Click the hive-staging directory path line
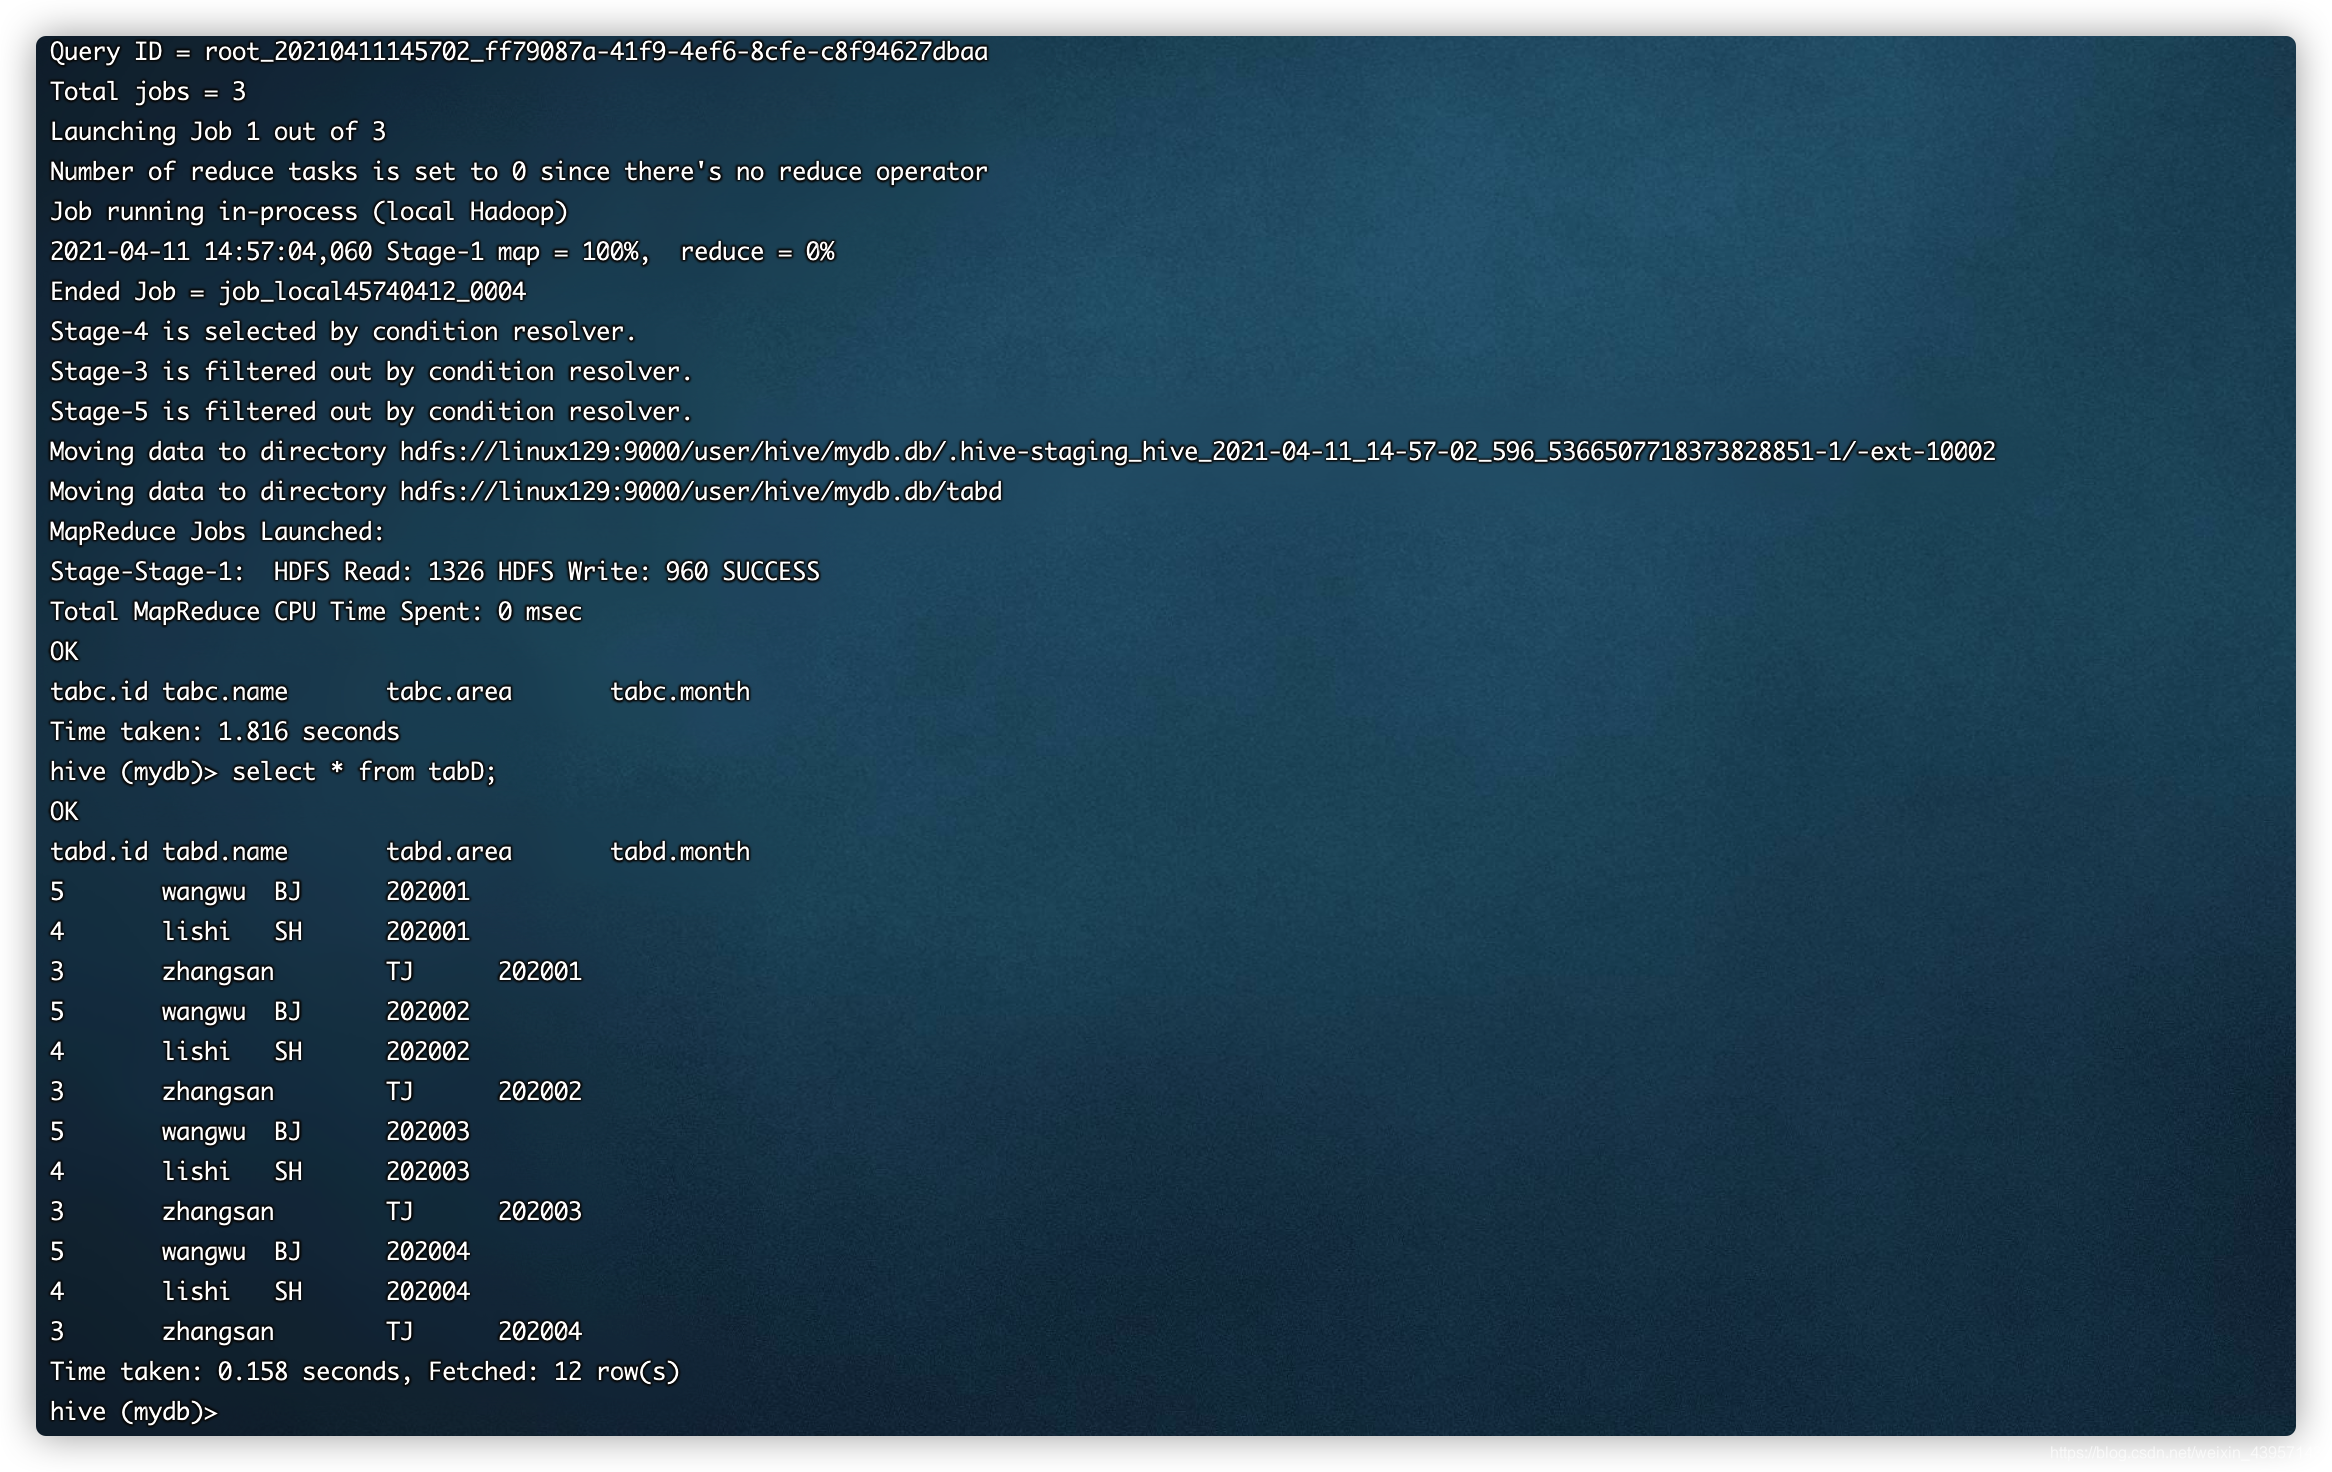The width and height of the screenshot is (2332, 1472). coord(1023,452)
